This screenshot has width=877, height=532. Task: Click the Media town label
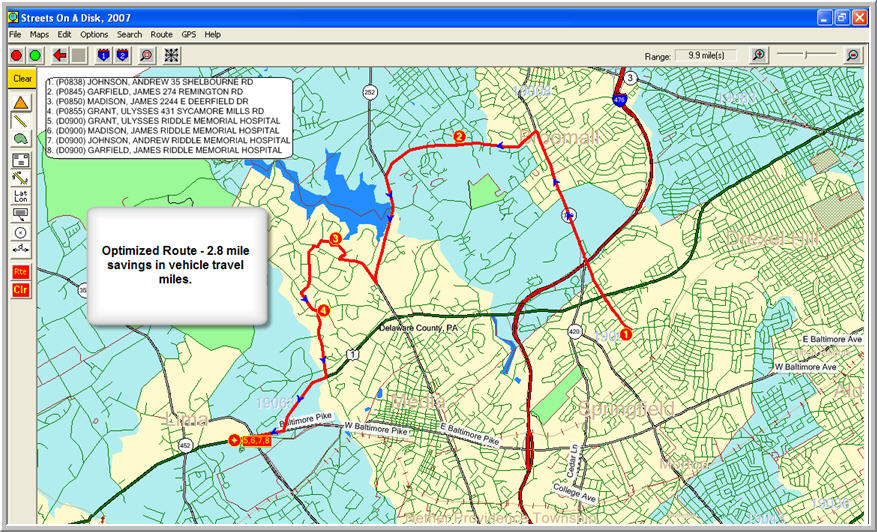point(418,401)
